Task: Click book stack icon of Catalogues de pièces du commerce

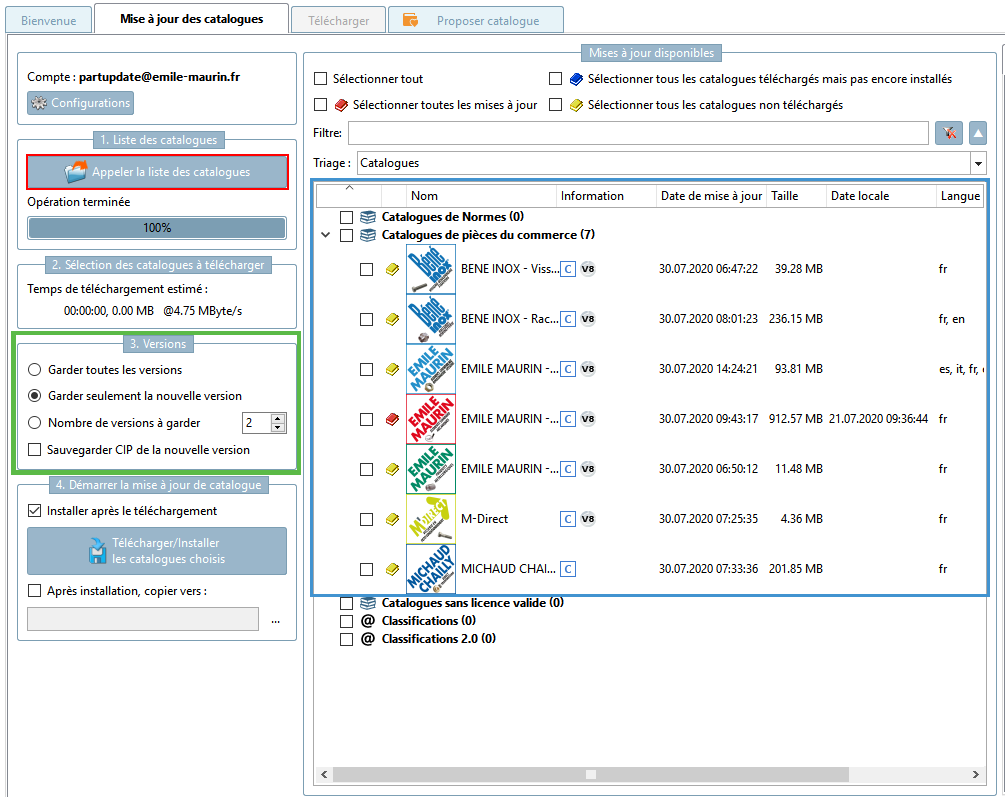Action: coord(368,235)
